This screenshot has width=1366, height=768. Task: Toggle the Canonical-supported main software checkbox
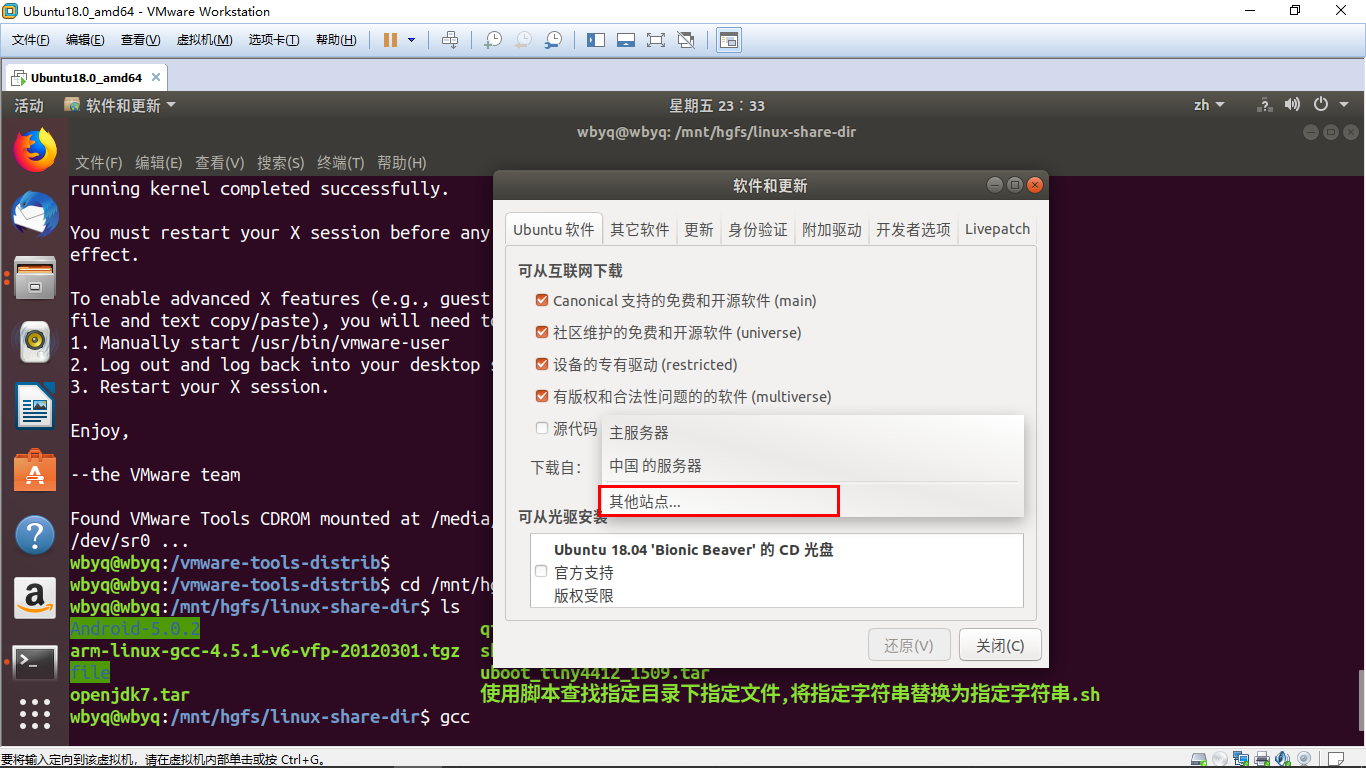[542, 300]
